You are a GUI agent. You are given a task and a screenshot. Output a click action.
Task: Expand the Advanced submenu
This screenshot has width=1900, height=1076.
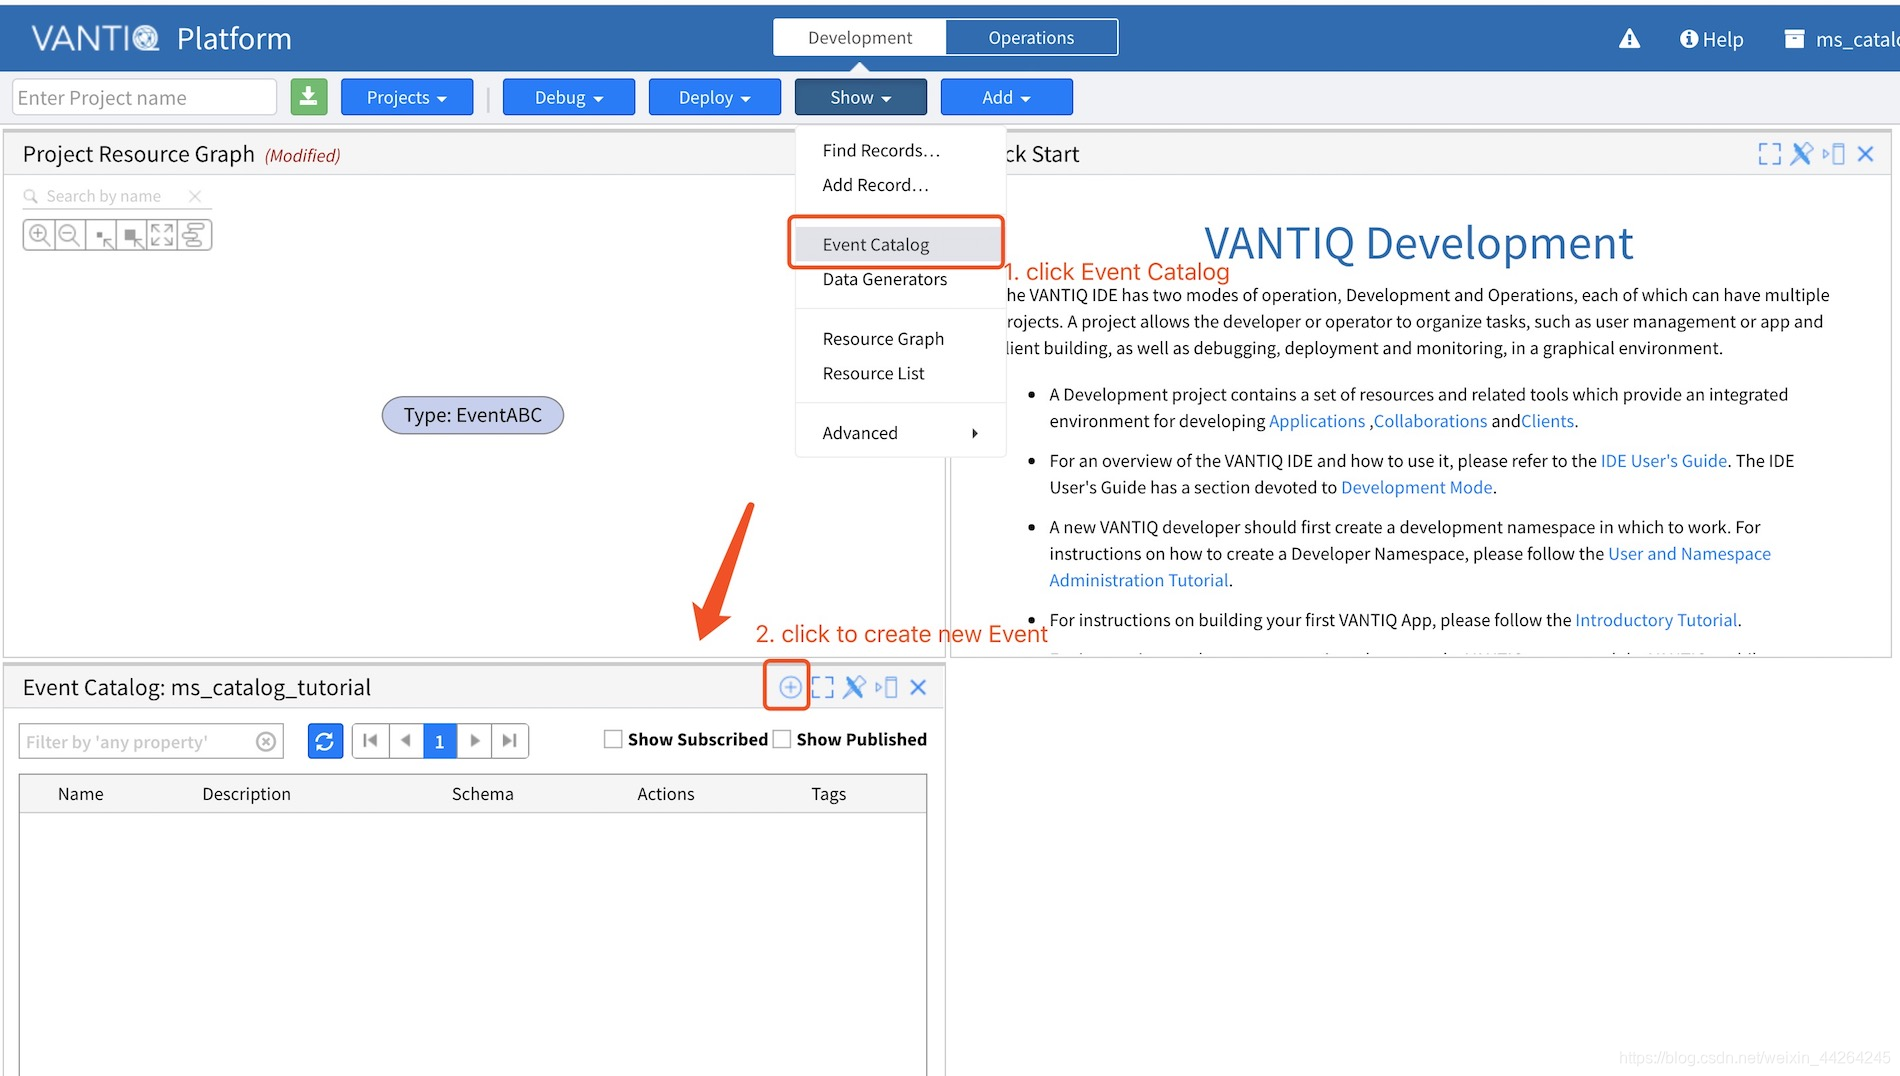pos(900,433)
